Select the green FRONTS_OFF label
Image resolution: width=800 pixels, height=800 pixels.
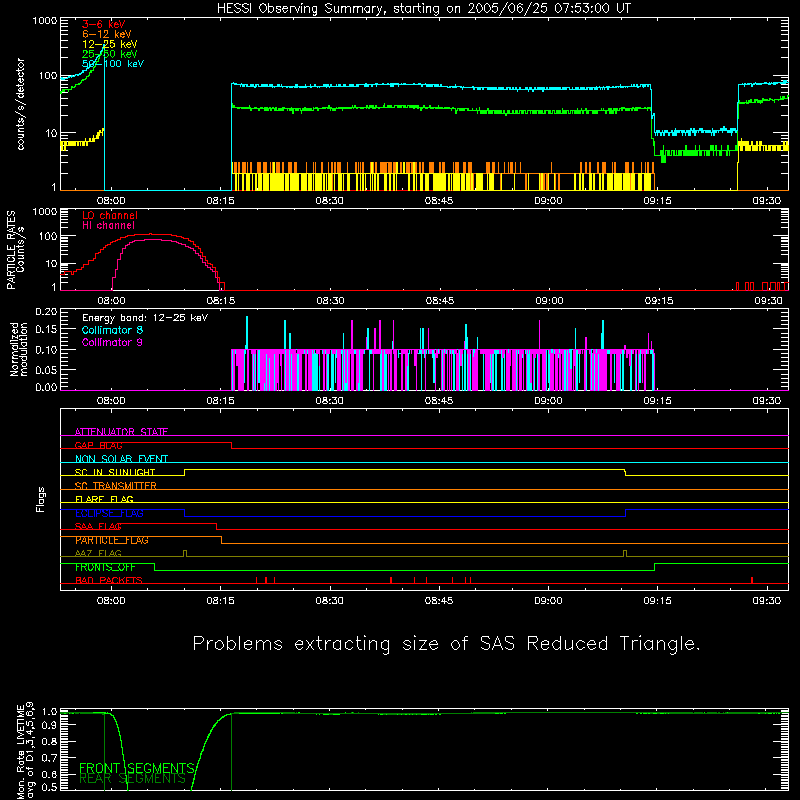tap(105, 567)
